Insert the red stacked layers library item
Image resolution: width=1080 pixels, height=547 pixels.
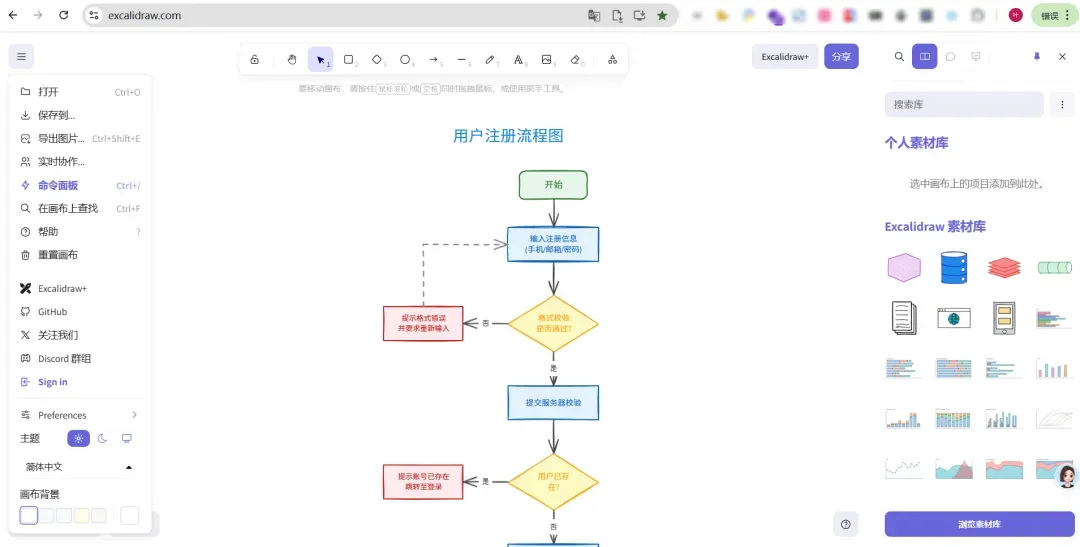click(x=1004, y=267)
